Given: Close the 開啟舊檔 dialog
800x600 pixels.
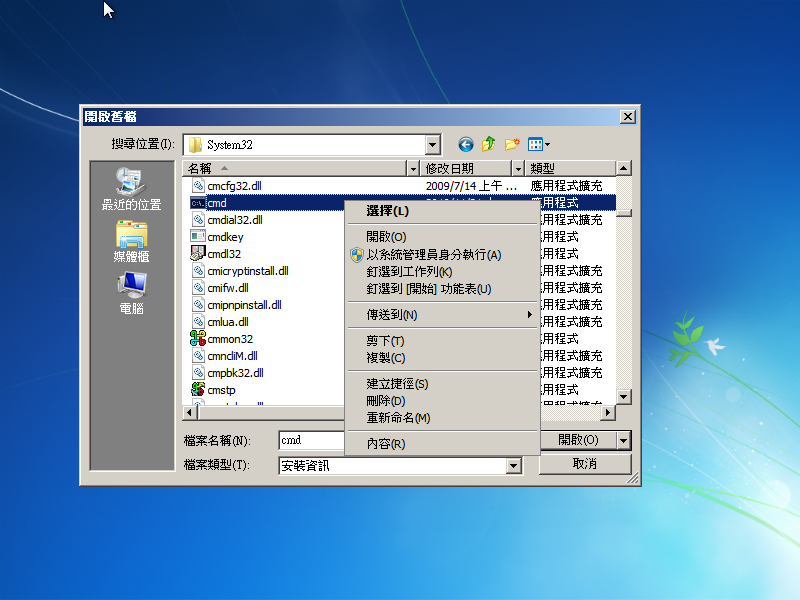Looking at the screenshot, I should click(x=628, y=117).
